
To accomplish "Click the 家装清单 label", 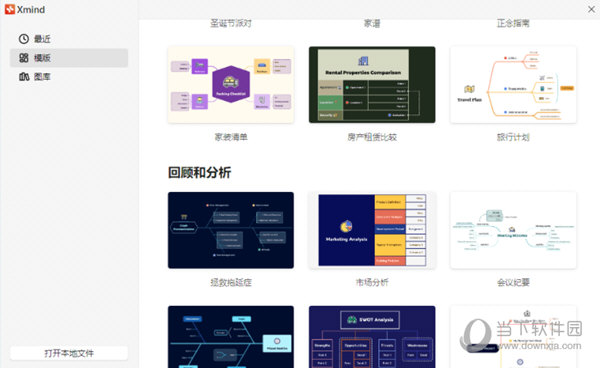I will tap(231, 137).
